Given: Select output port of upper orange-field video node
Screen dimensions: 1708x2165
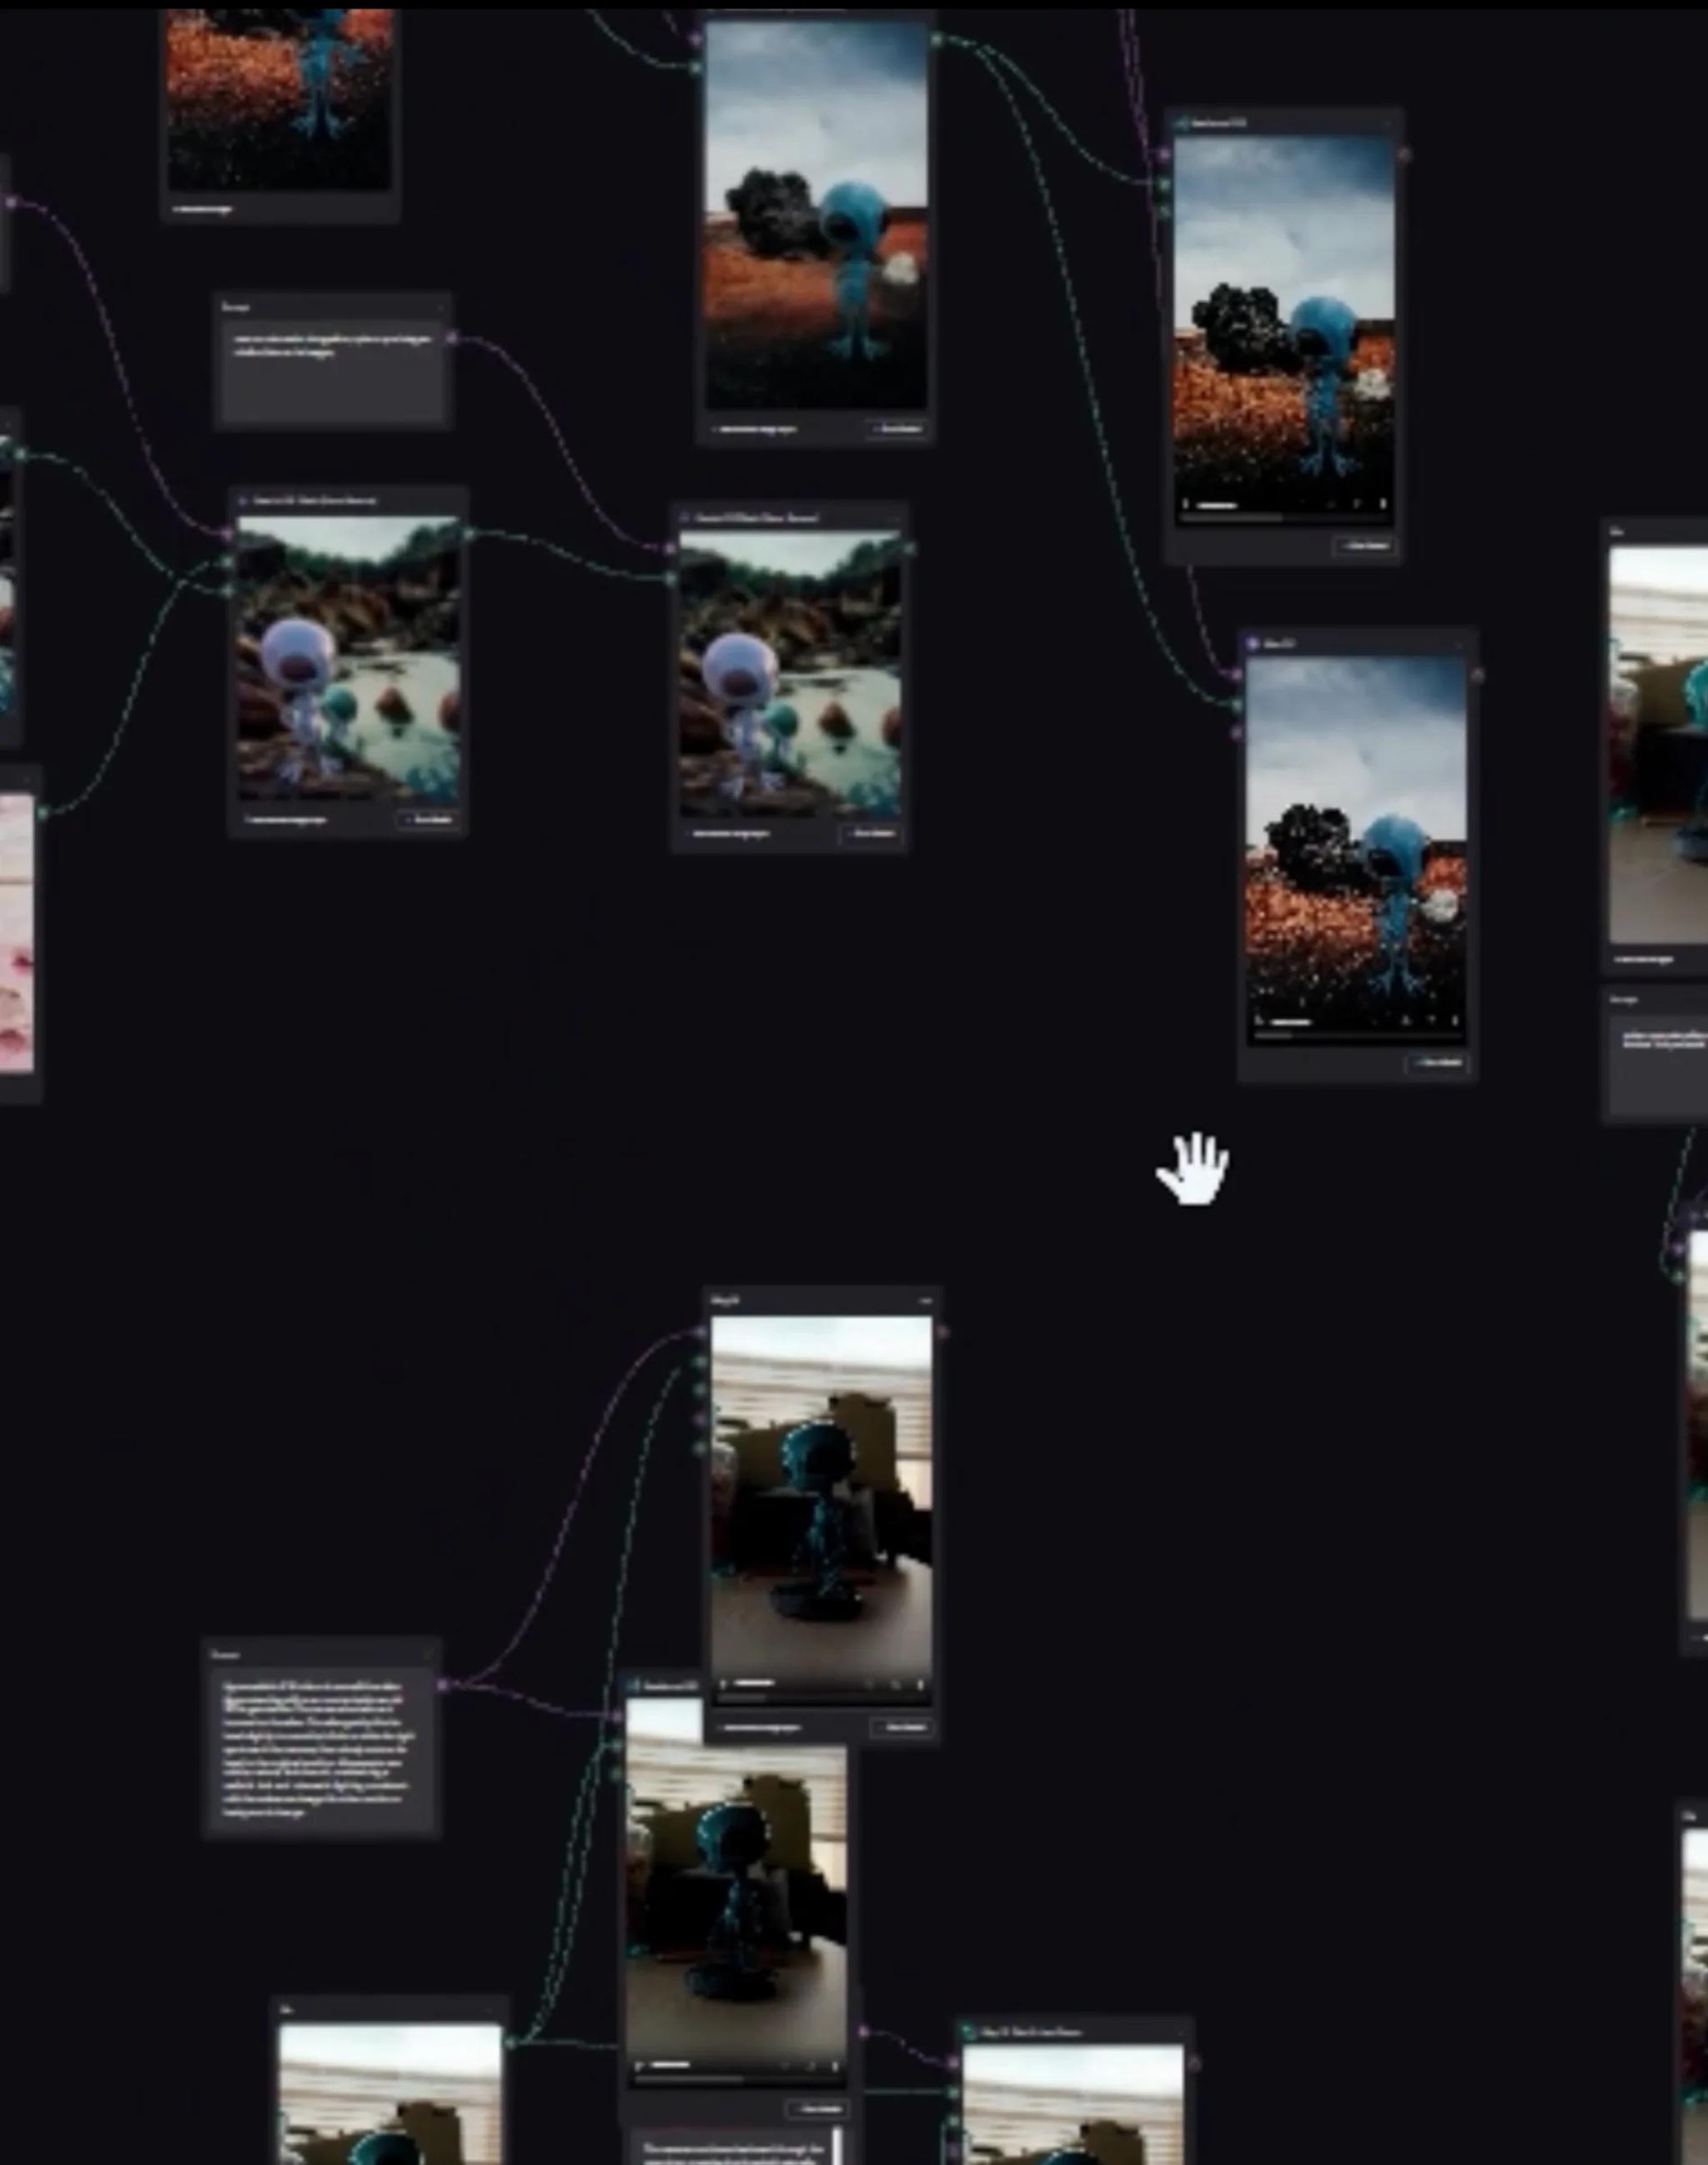Looking at the screenshot, I should pyautogui.click(x=1404, y=154).
